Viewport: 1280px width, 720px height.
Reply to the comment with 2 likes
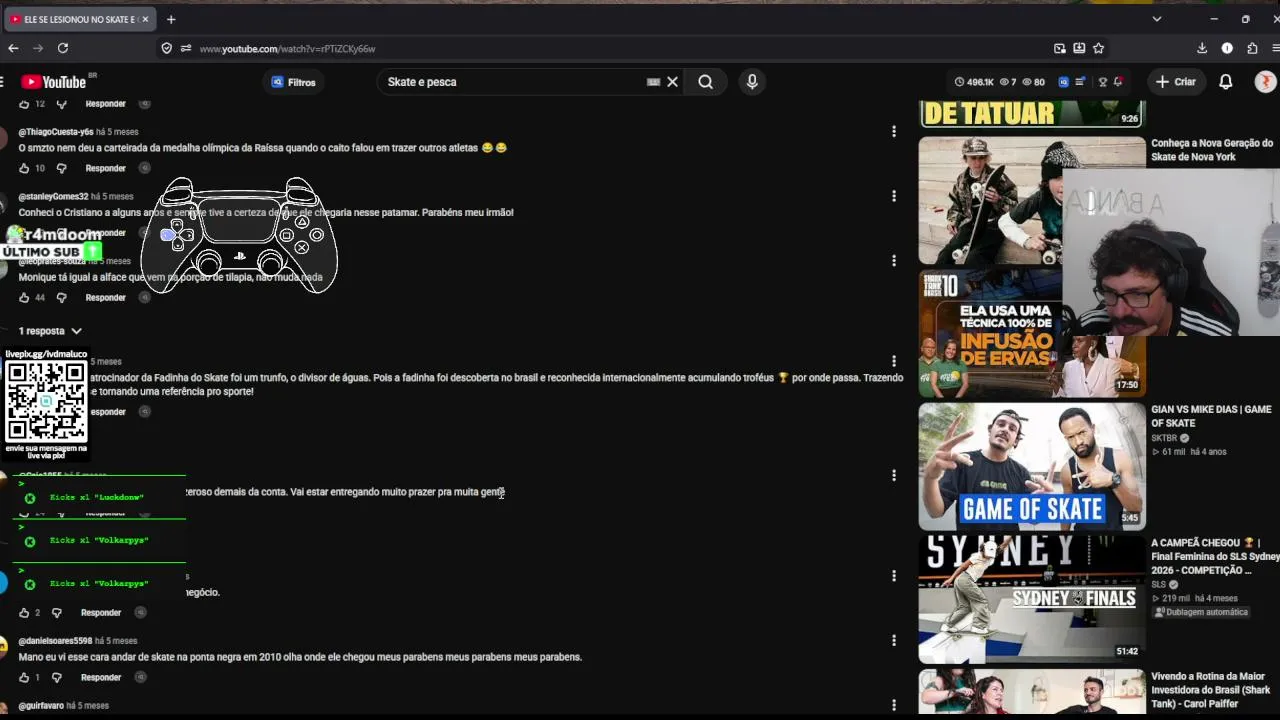[x=101, y=613]
